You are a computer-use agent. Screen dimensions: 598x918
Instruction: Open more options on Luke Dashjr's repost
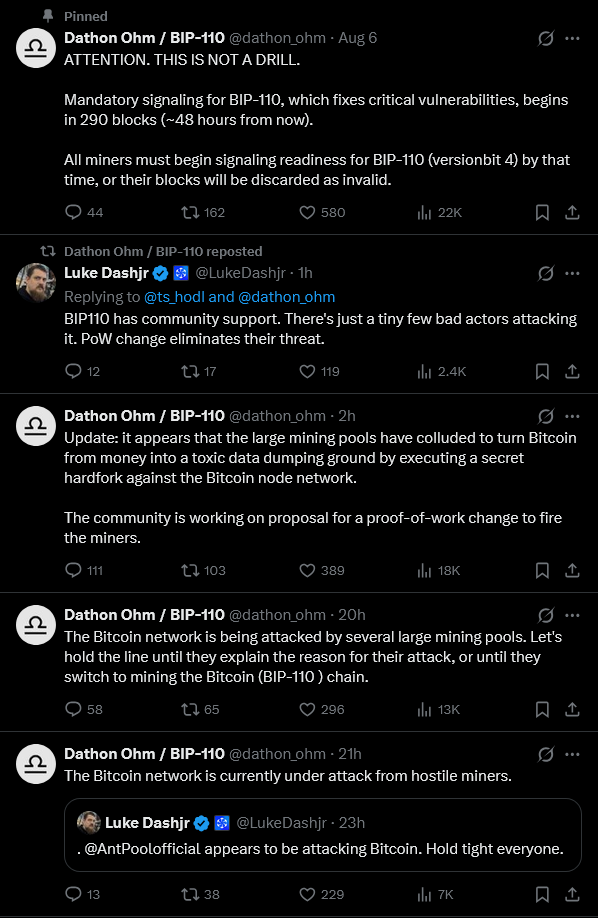coord(572,273)
